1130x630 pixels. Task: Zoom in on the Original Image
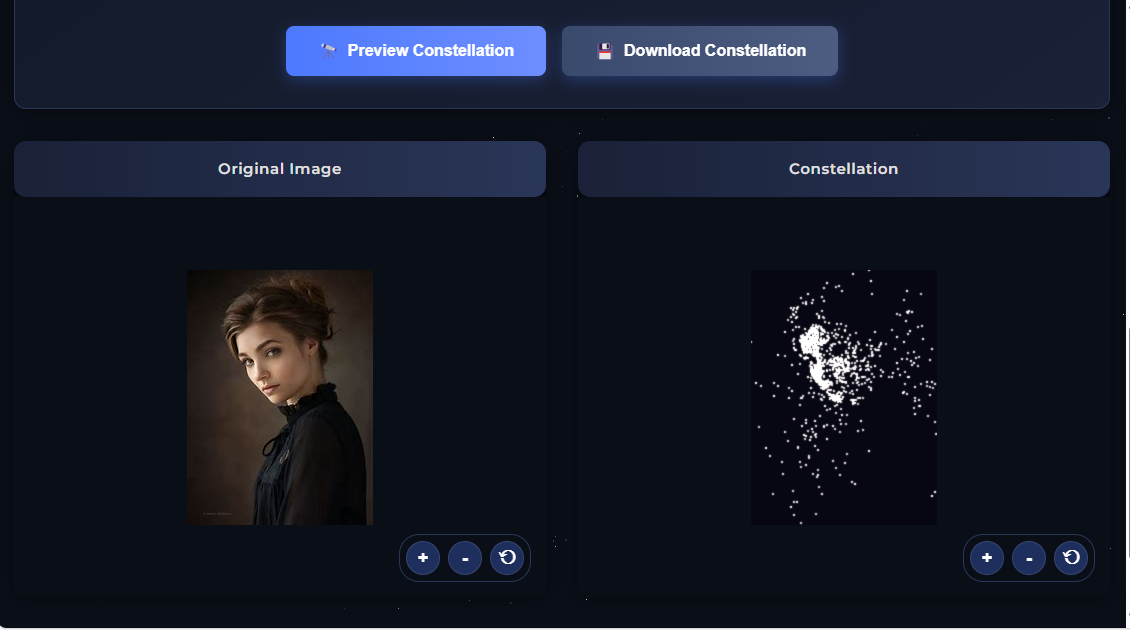point(423,558)
